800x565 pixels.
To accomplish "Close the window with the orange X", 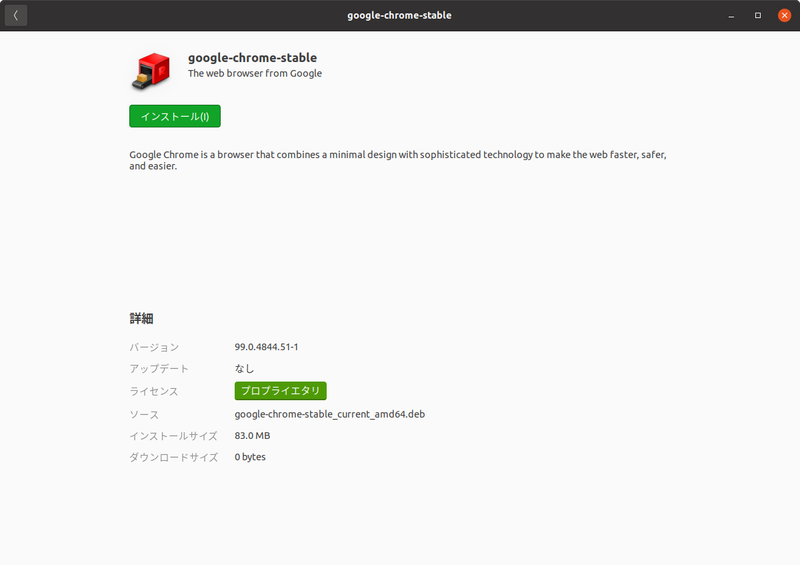I will [784, 16].
